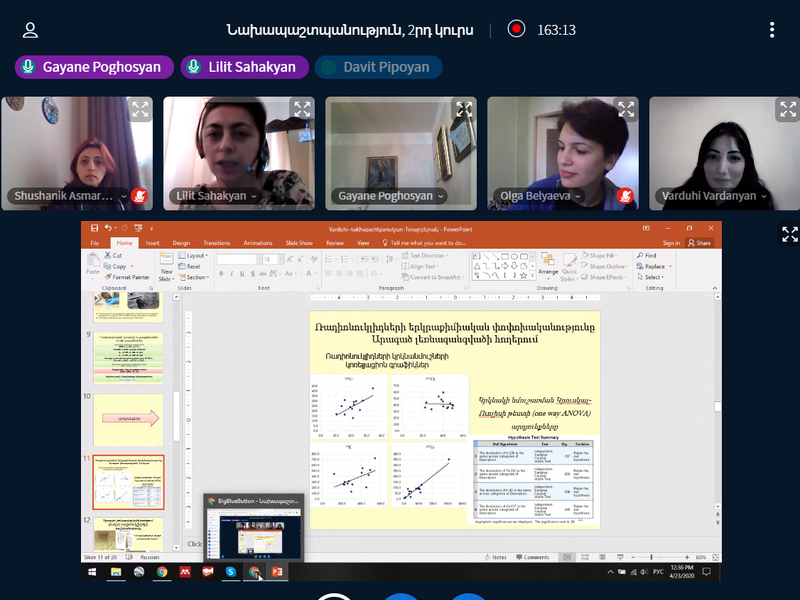Click Sign in in PowerPoint
The image size is (800, 600).
click(671, 243)
